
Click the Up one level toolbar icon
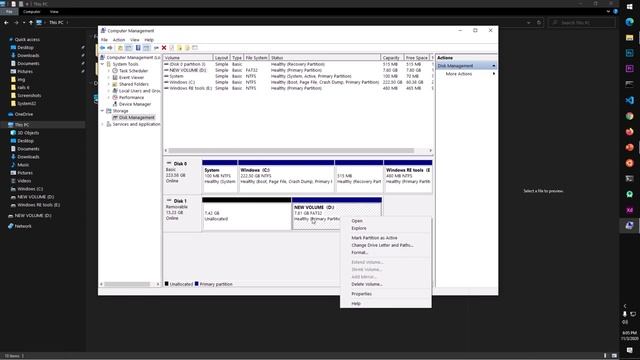[x=120, y=48]
